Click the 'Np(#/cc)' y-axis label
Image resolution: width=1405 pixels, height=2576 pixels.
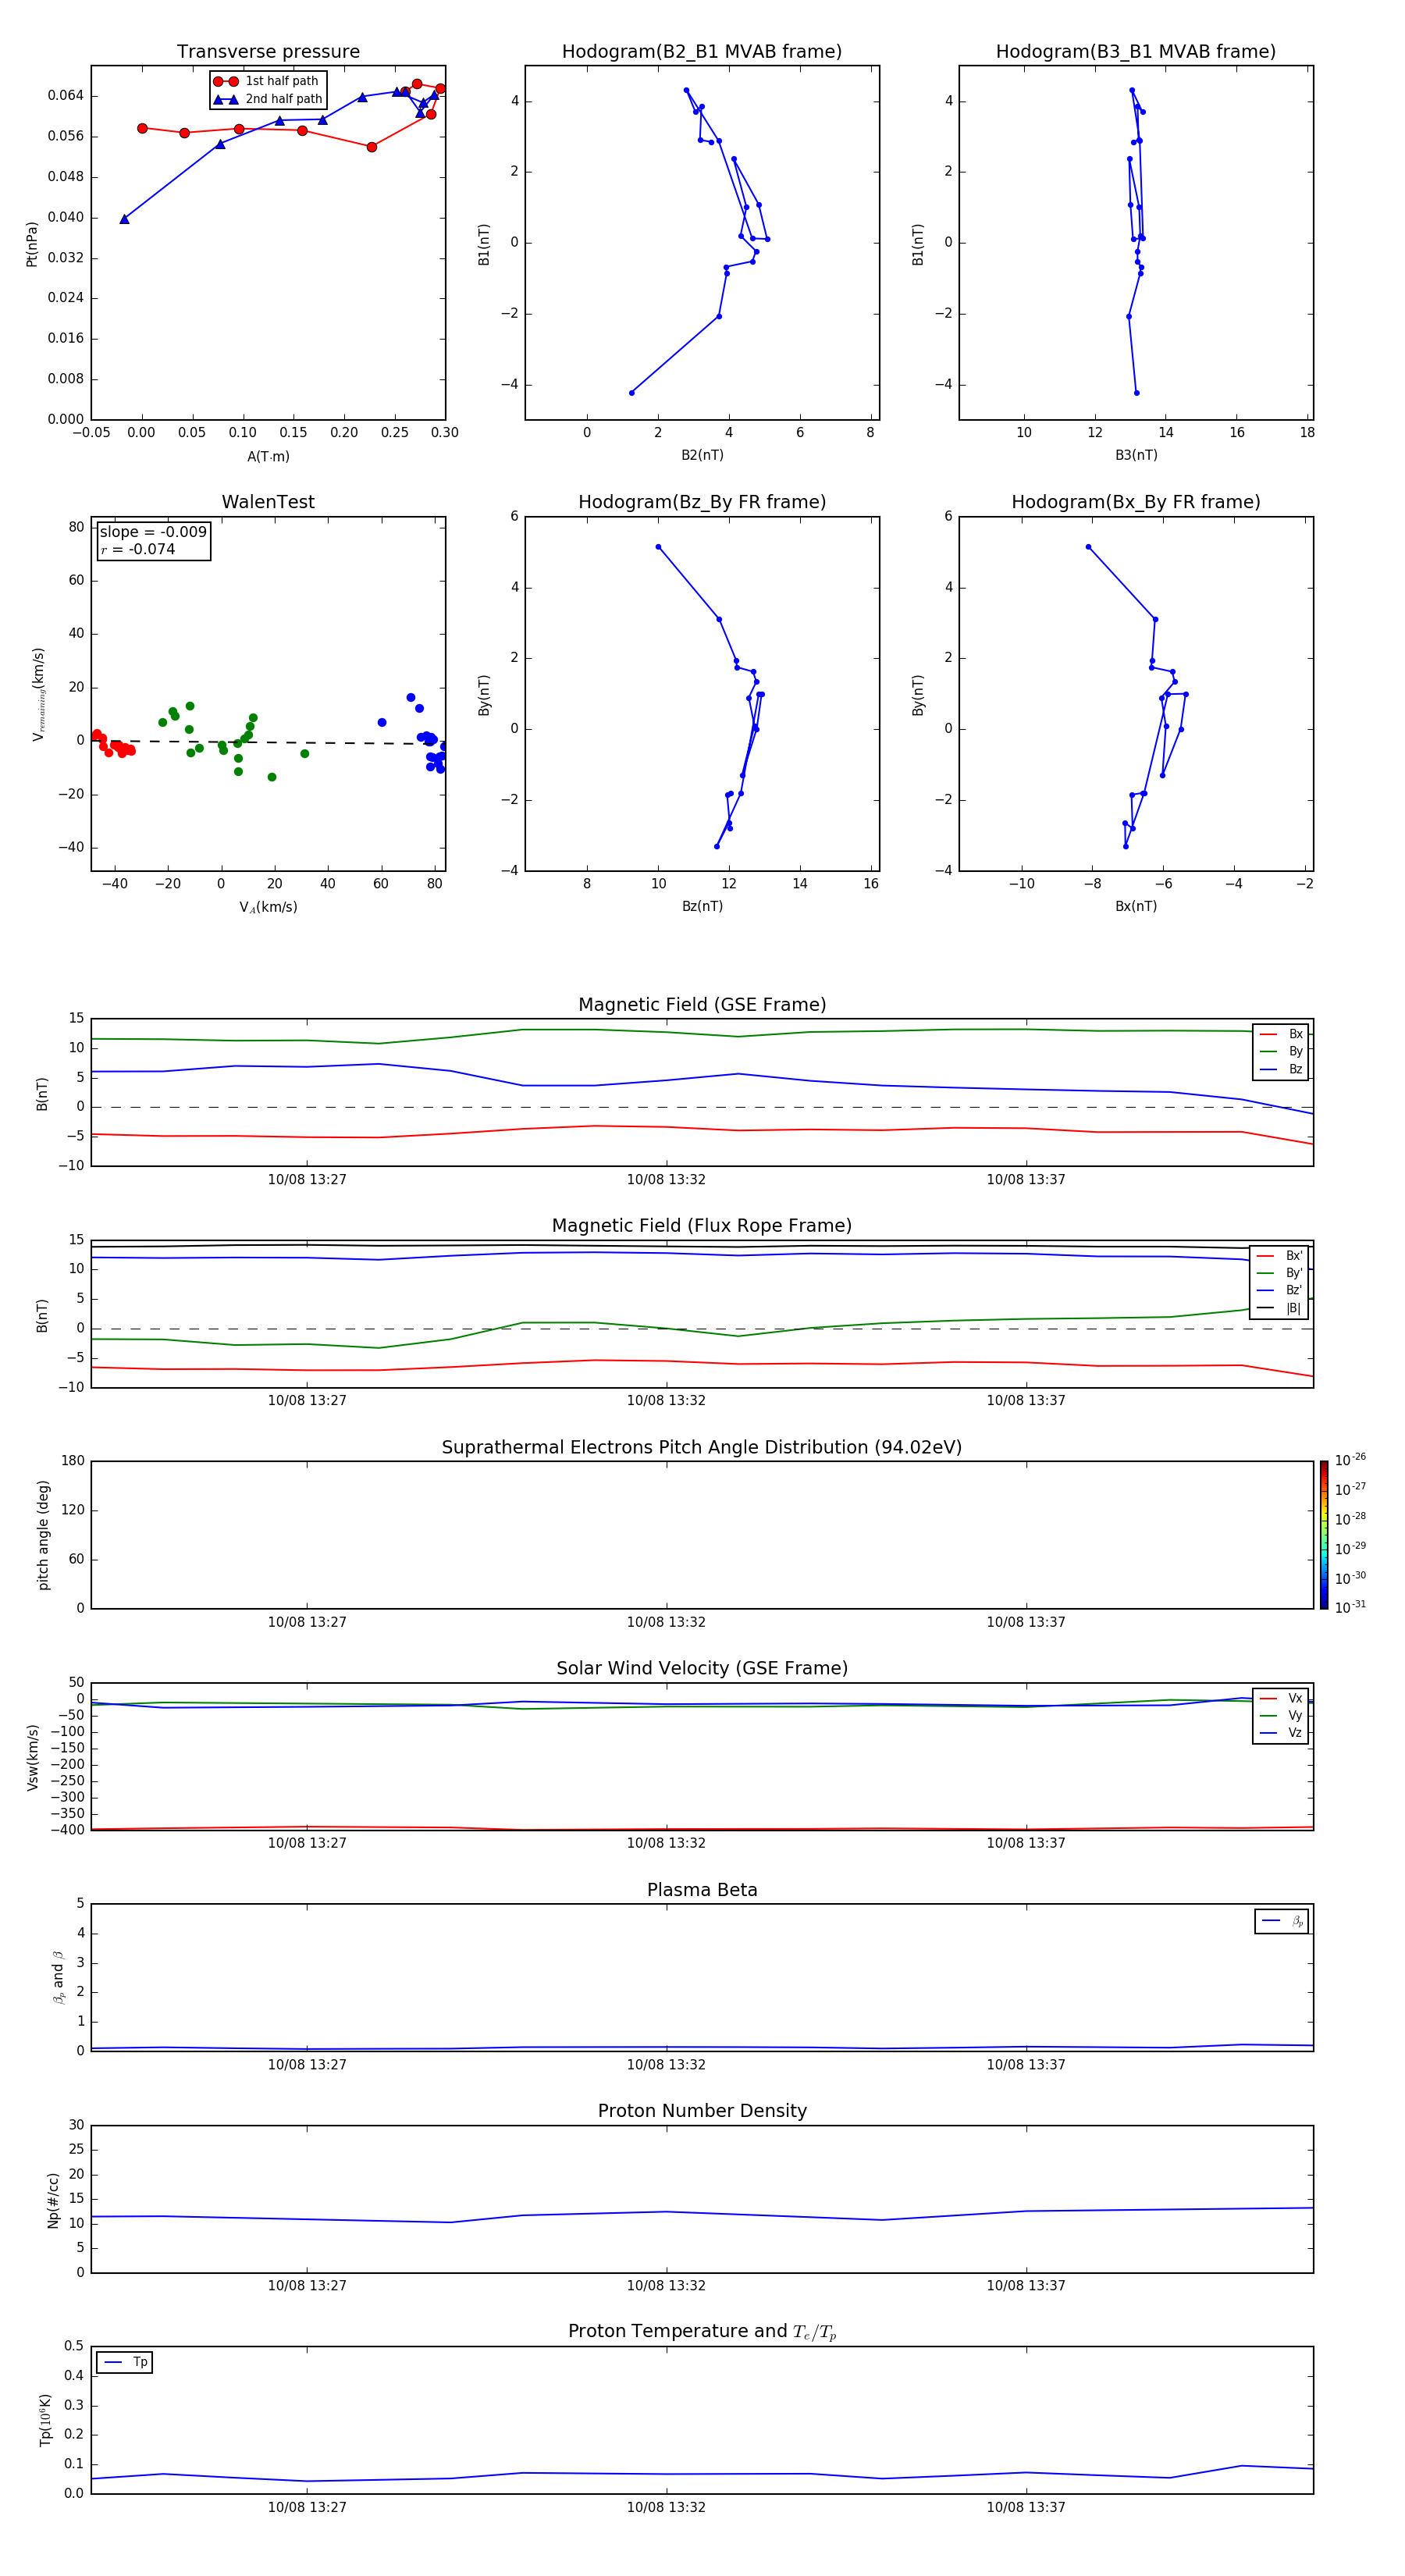pyautogui.click(x=54, y=2200)
